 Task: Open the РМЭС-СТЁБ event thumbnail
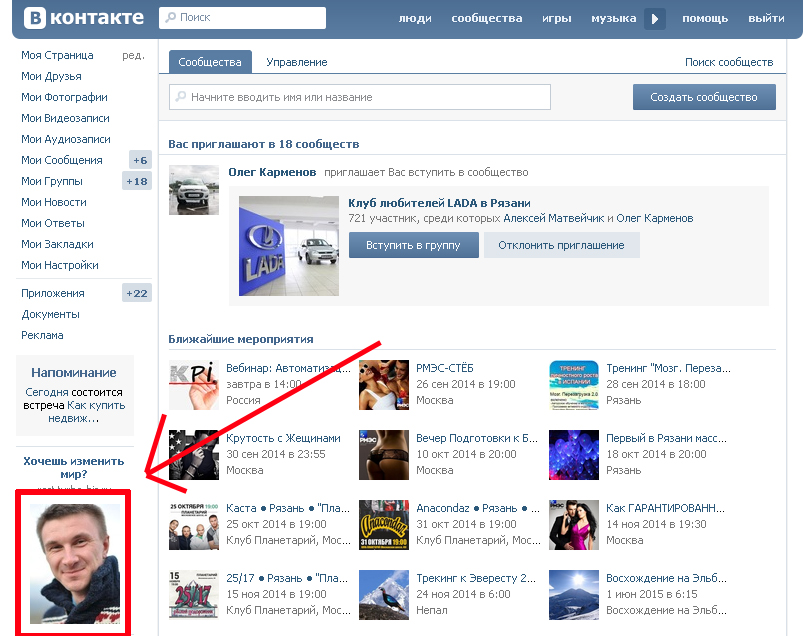384,385
